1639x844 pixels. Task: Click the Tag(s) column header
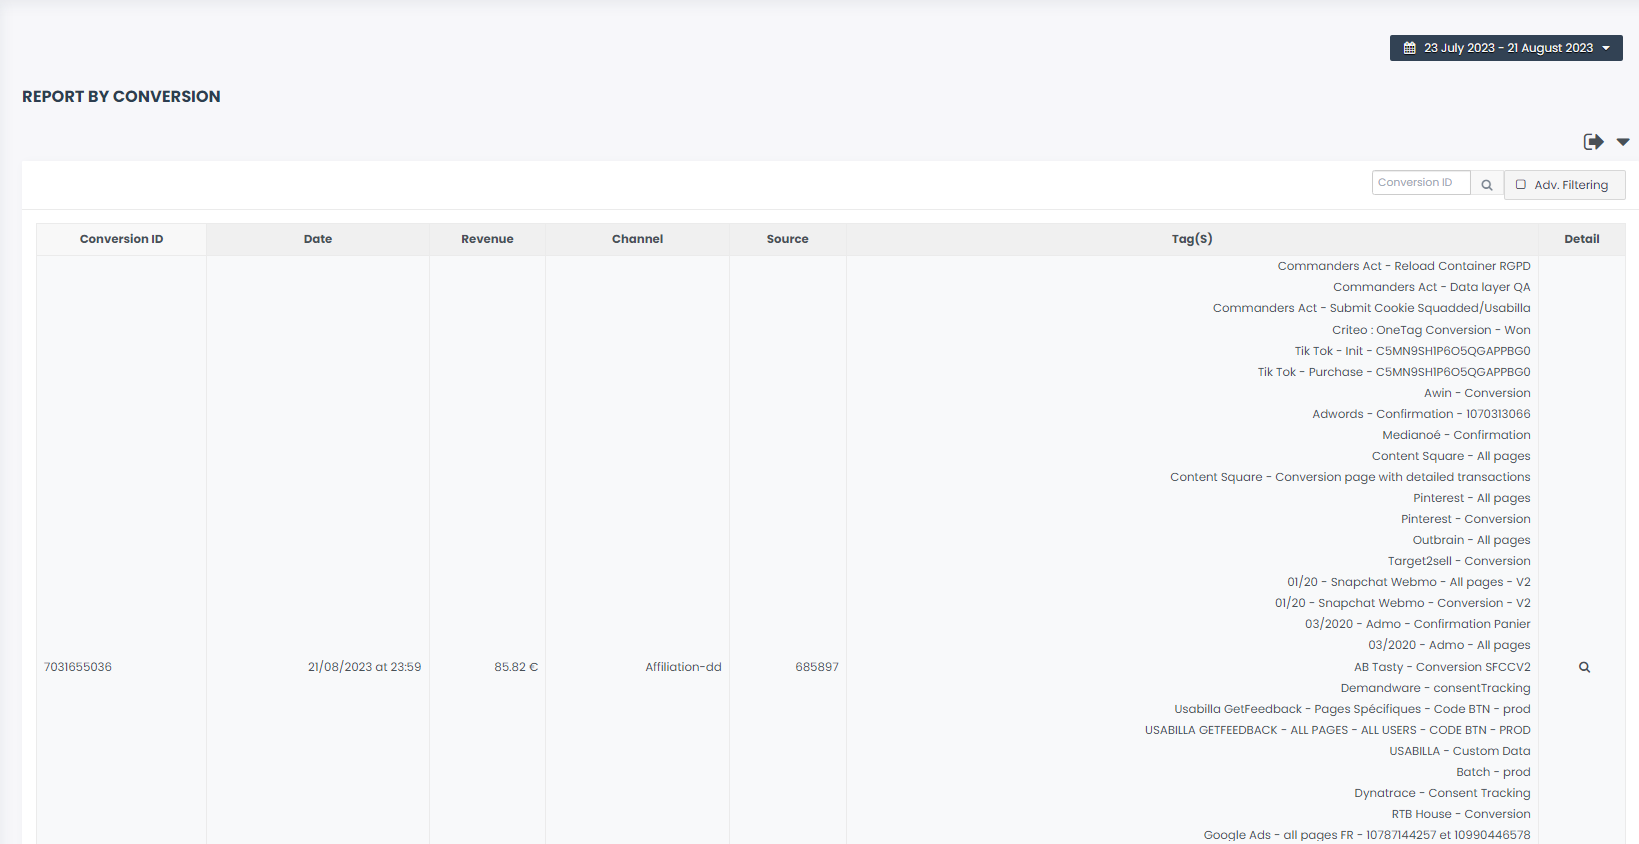tap(1191, 239)
